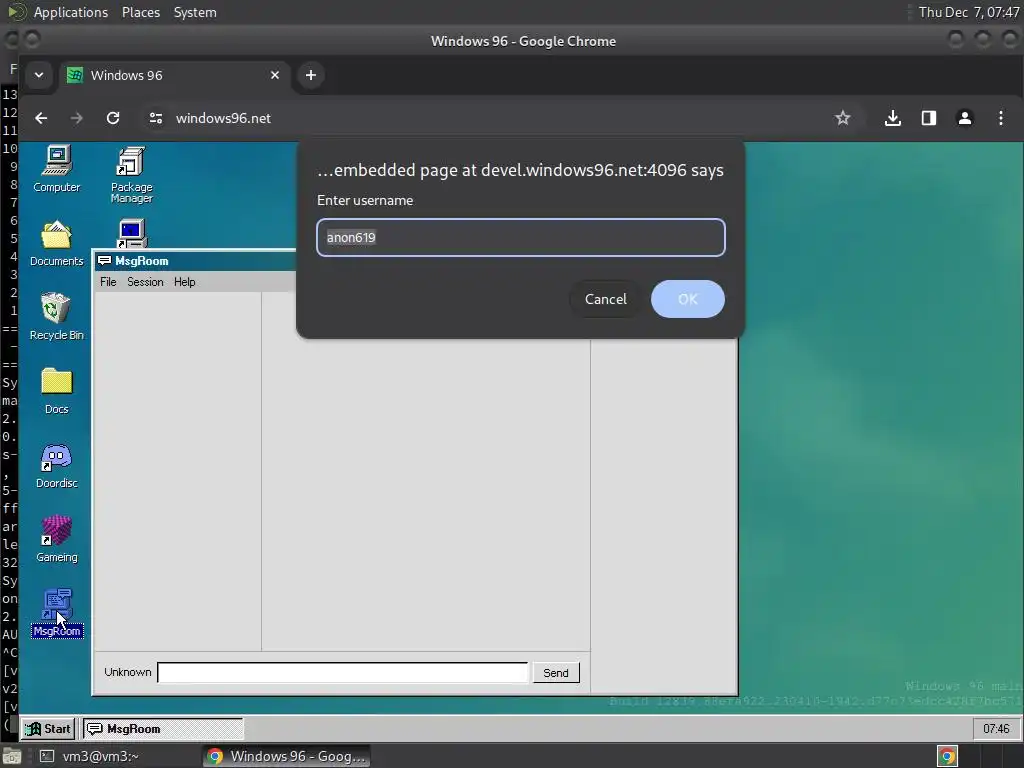
Task: Click the show desktop icon in bottom panel
Action: [x=12, y=756]
